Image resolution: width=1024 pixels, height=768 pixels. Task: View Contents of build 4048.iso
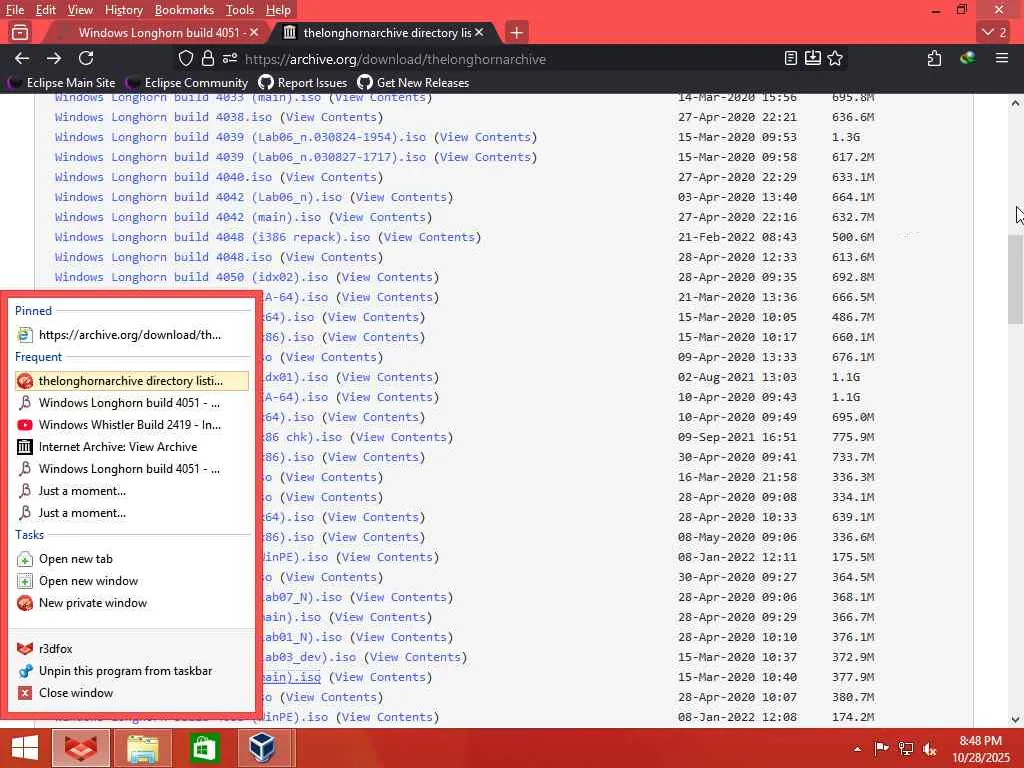(x=332, y=257)
